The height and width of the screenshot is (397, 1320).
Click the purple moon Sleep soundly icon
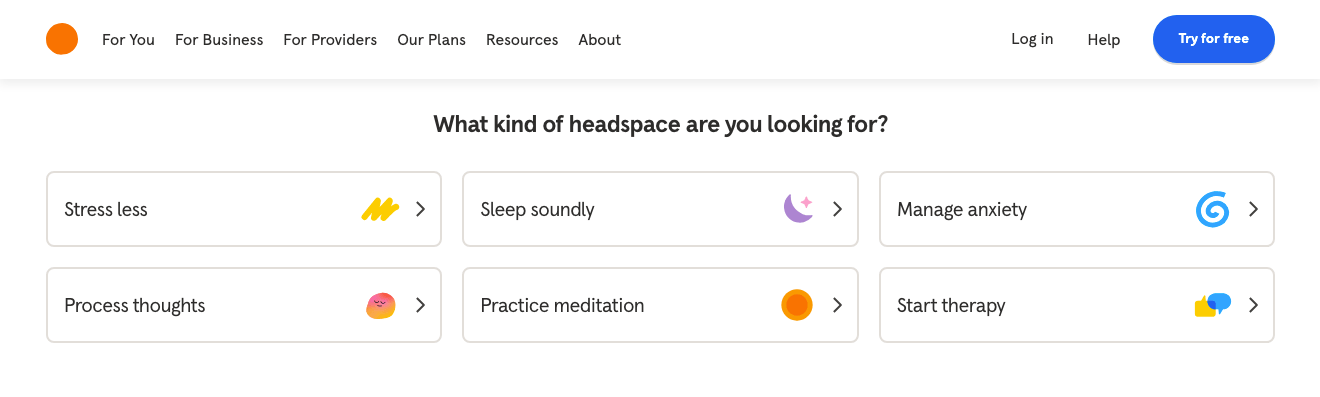pyautogui.click(x=798, y=208)
